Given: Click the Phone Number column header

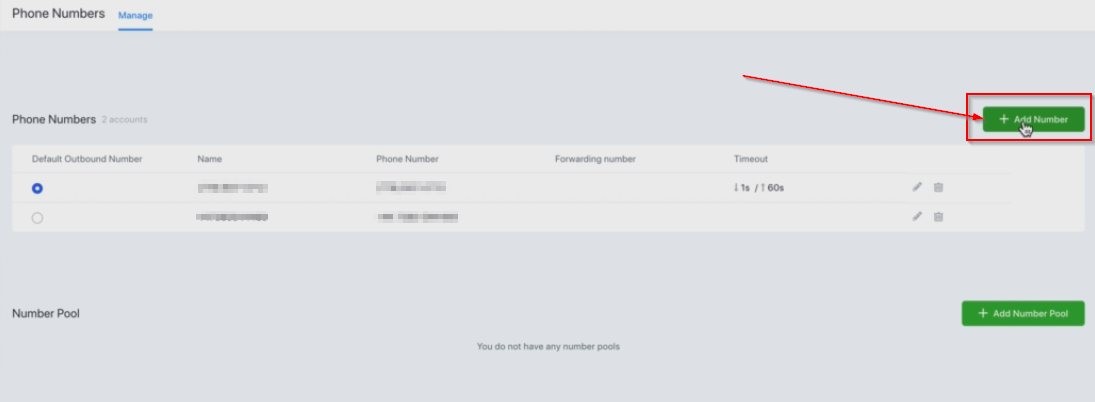Looking at the screenshot, I should click(407, 159).
